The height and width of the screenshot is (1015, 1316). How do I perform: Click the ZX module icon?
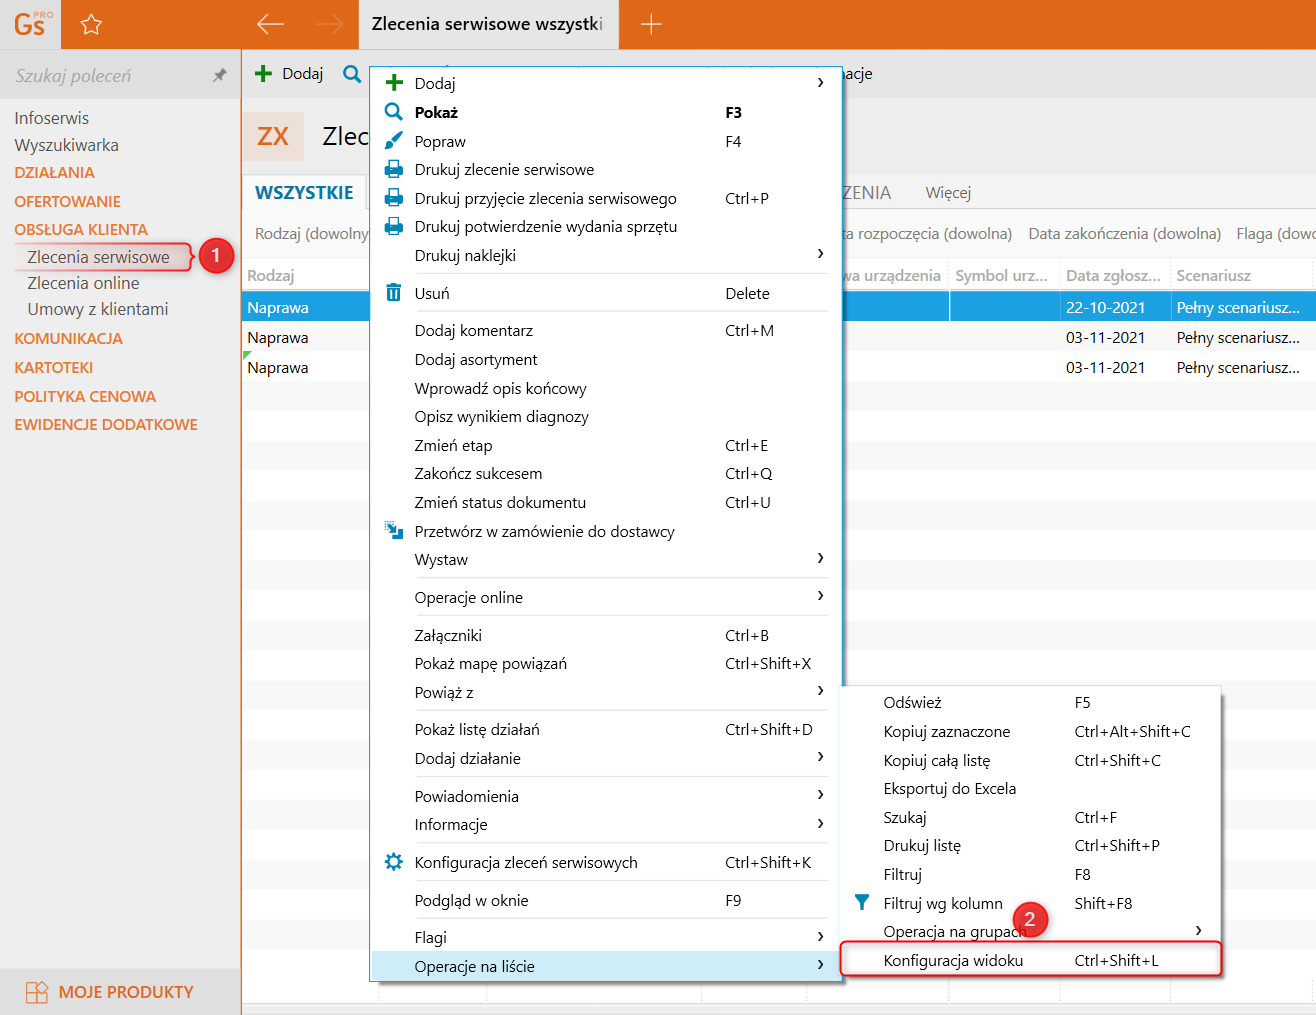[x=273, y=136]
